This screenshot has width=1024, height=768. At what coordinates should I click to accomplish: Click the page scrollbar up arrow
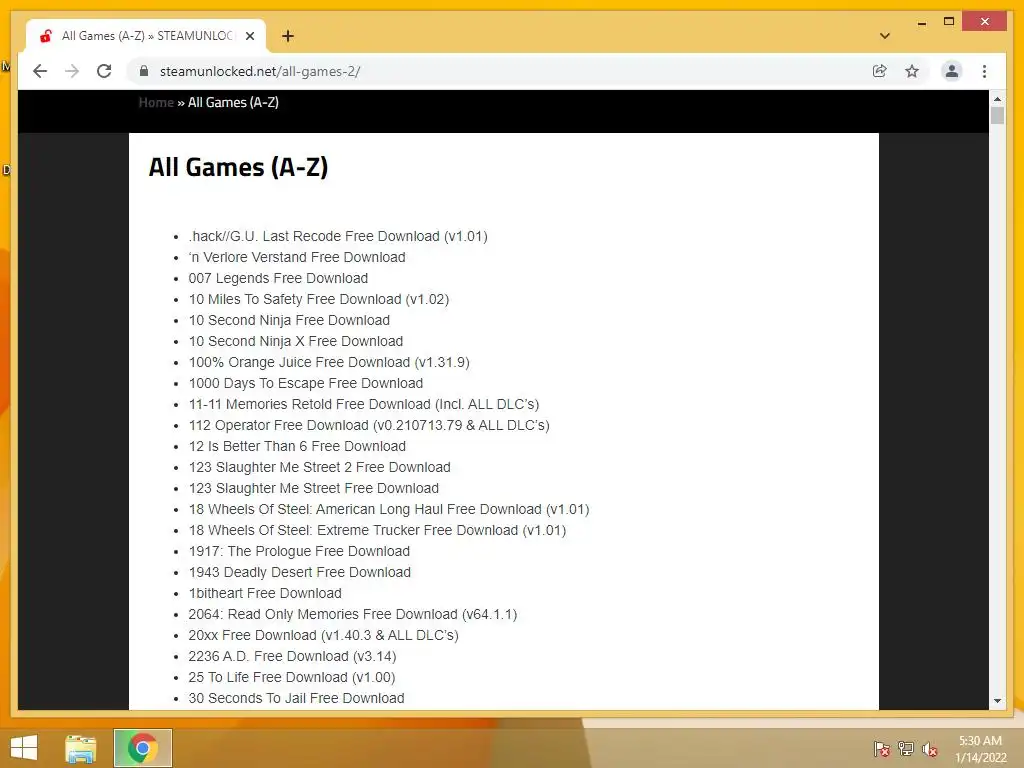pyautogui.click(x=997, y=99)
